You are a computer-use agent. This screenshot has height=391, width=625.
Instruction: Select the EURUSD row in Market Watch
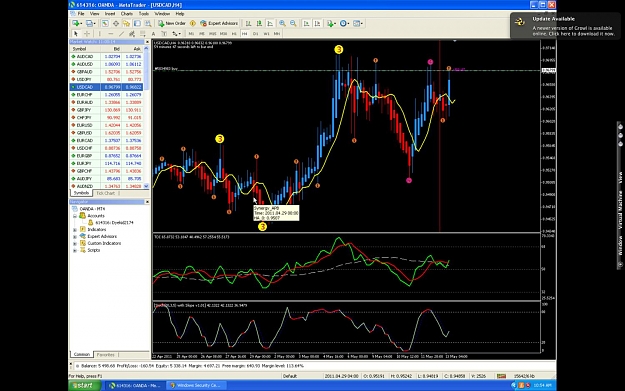(106, 125)
